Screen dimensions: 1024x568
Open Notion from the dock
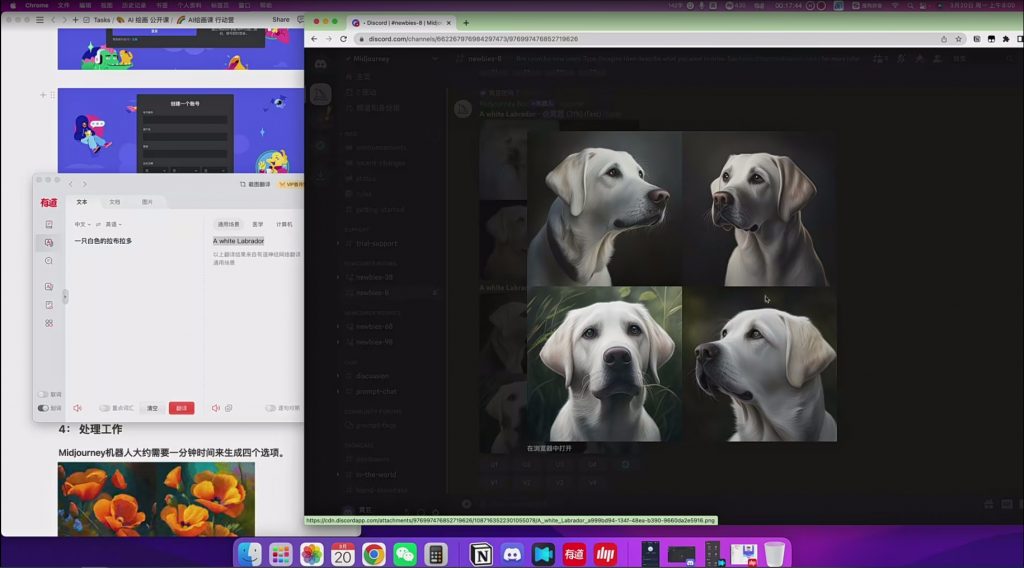481,554
